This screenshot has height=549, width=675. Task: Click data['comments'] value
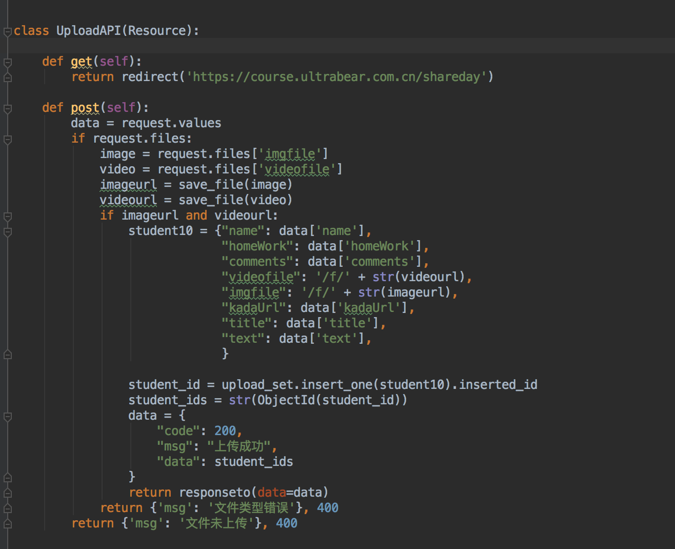click(x=365, y=261)
